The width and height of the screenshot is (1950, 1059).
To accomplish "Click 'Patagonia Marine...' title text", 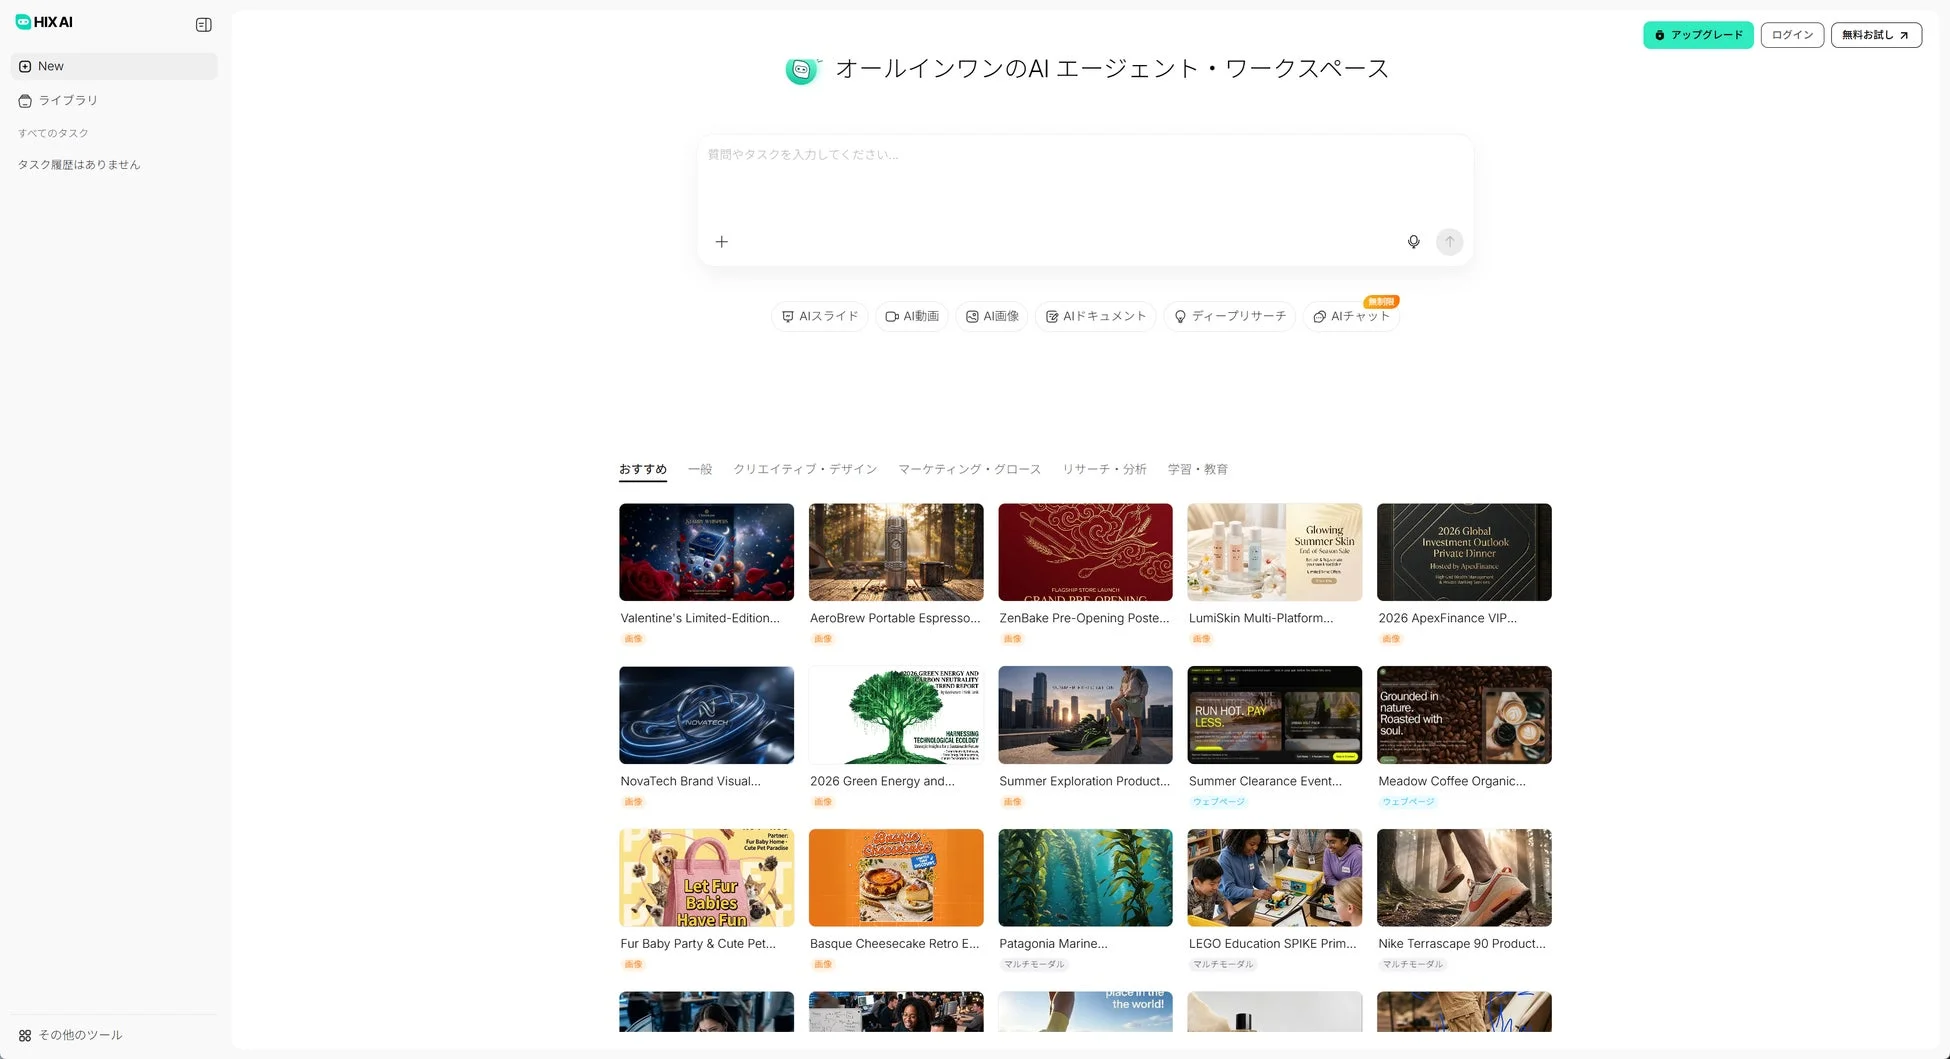I will 1053,944.
